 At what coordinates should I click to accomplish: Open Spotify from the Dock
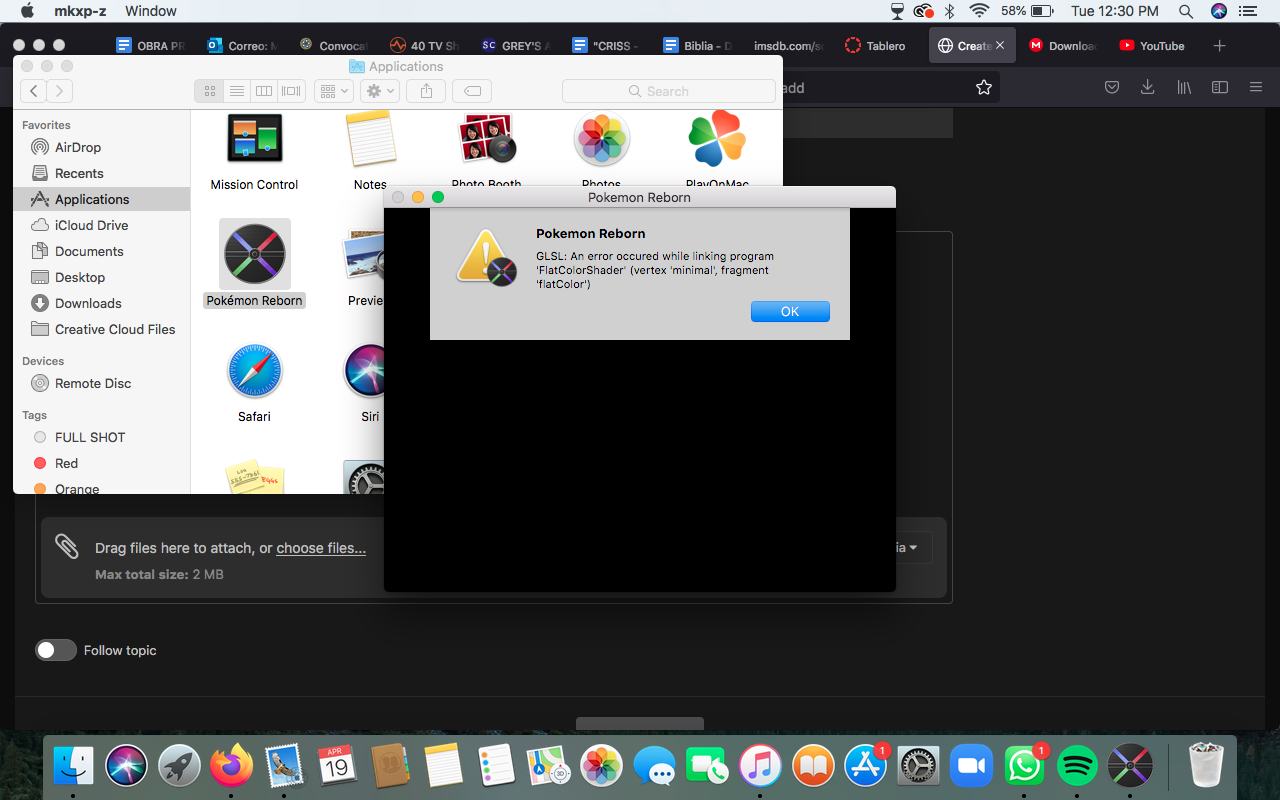click(1077, 767)
